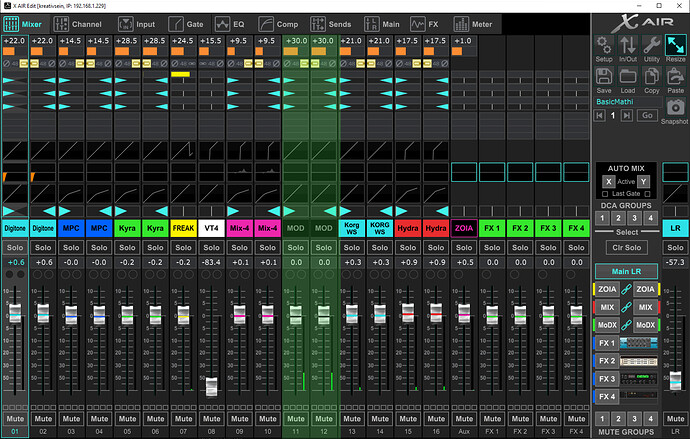Skip to next snapshot arrow
The image size is (690, 439).
click(x=627, y=115)
